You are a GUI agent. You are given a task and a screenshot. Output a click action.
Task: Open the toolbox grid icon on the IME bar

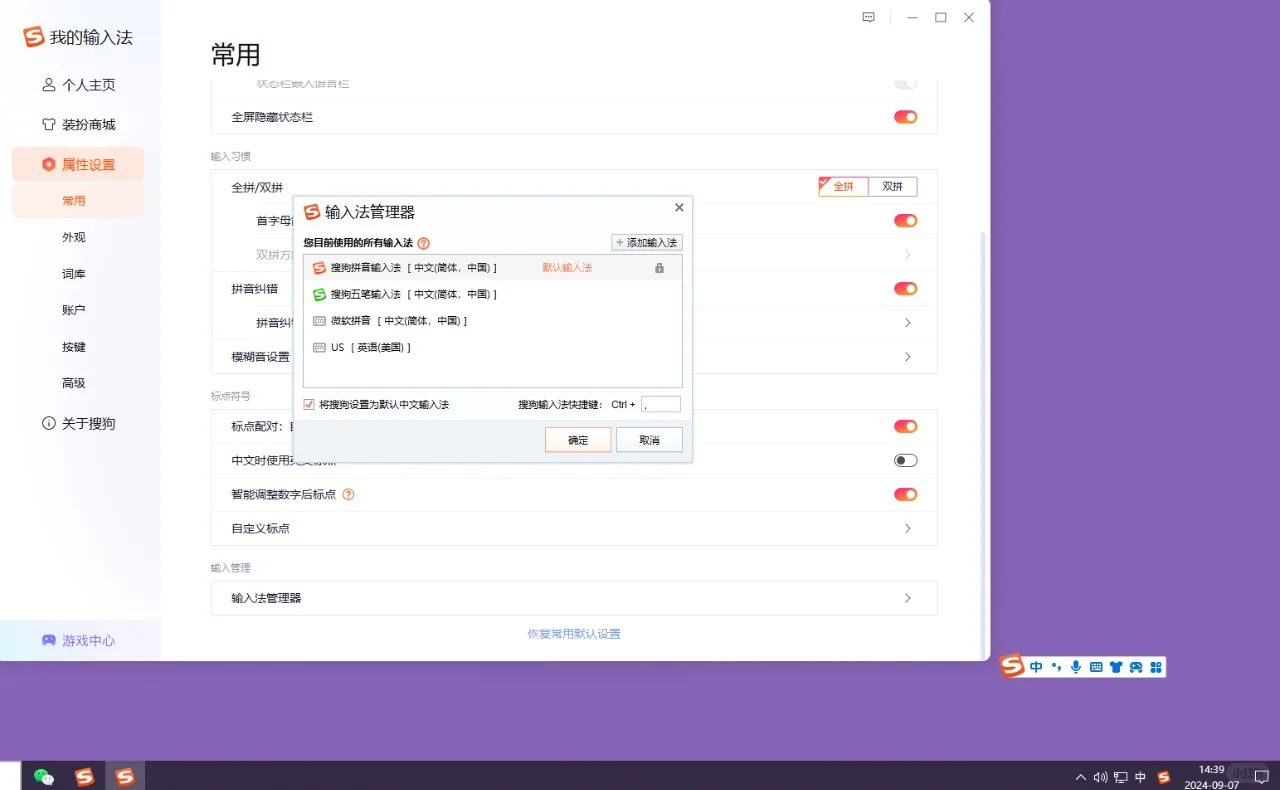coord(1156,667)
